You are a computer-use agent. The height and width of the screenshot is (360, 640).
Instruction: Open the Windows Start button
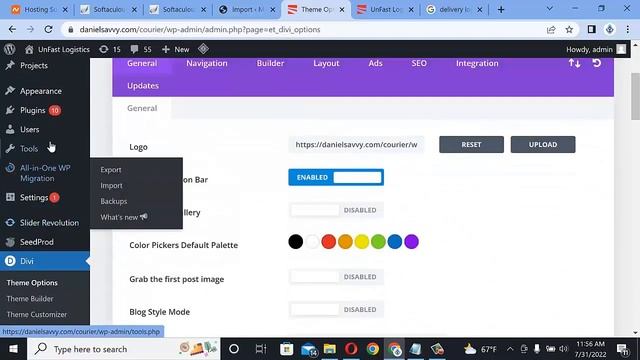[x=13, y=349]
